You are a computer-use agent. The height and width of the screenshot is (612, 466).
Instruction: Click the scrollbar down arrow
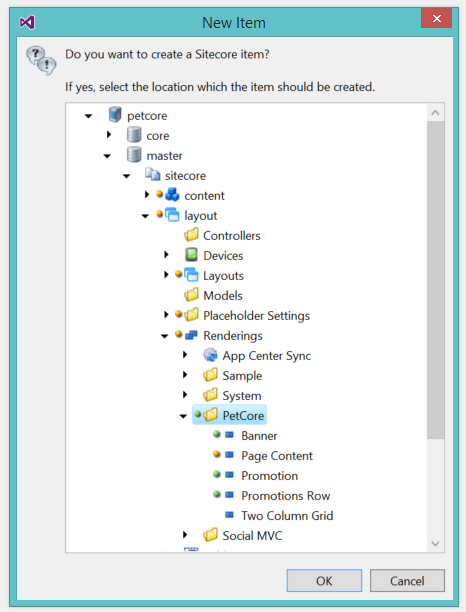click(x=436, y=543)
